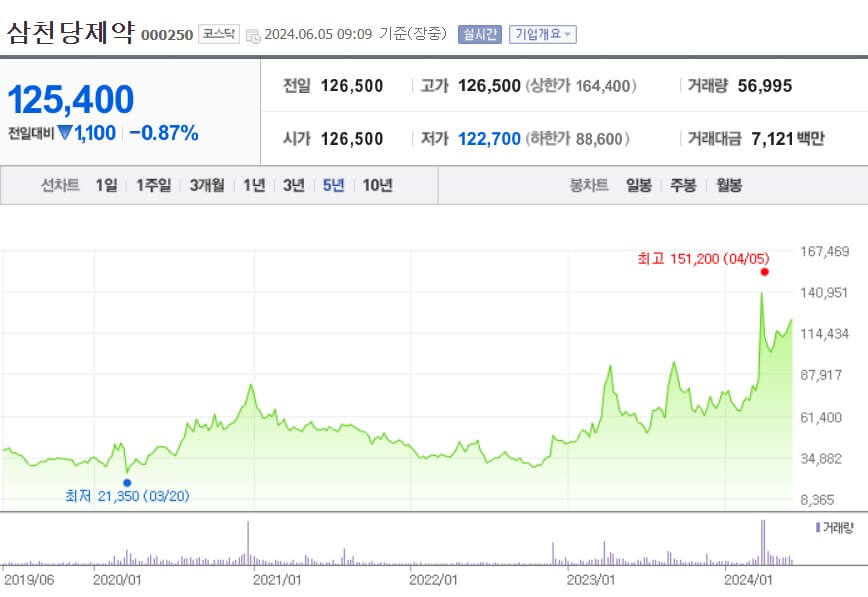Viewport: 868px width, 597px height.
Task: Click the 실시간 button
Action: tap(482, 33)
